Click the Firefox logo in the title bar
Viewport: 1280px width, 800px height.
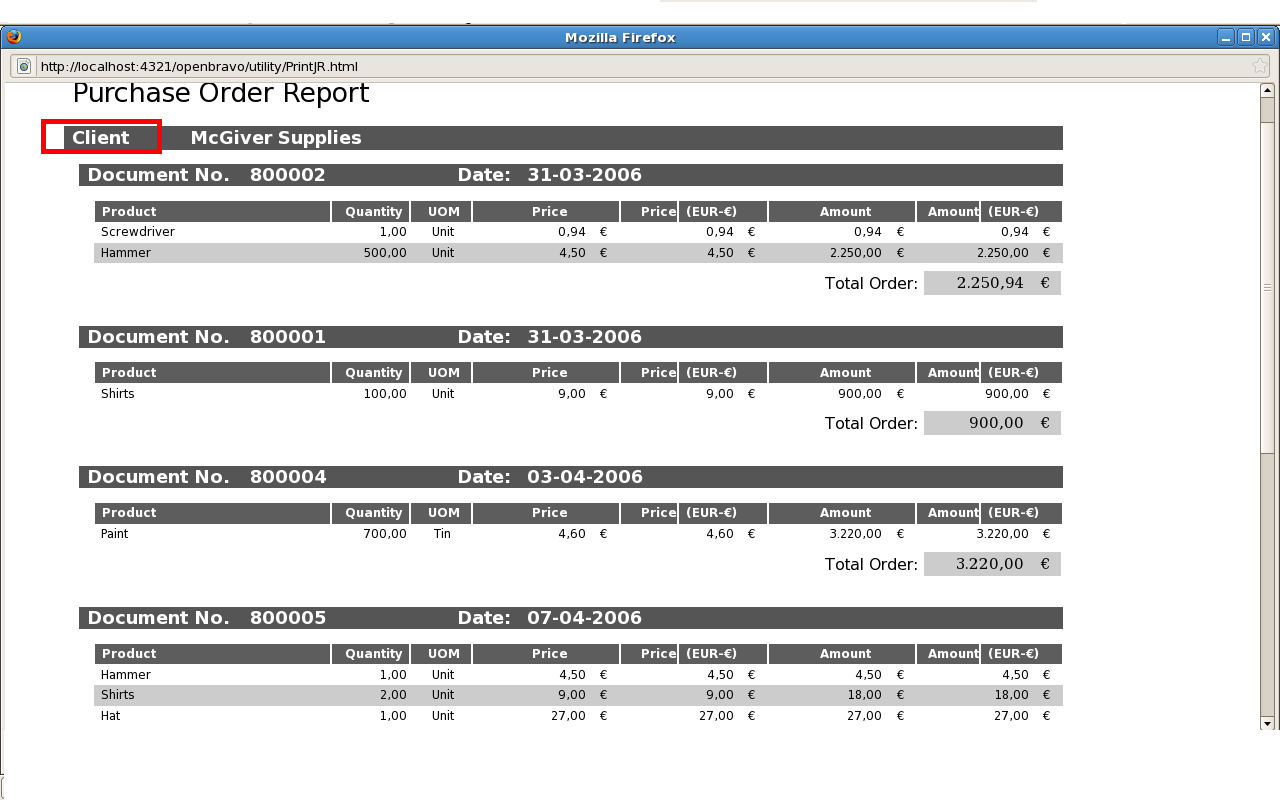(14, 37)
